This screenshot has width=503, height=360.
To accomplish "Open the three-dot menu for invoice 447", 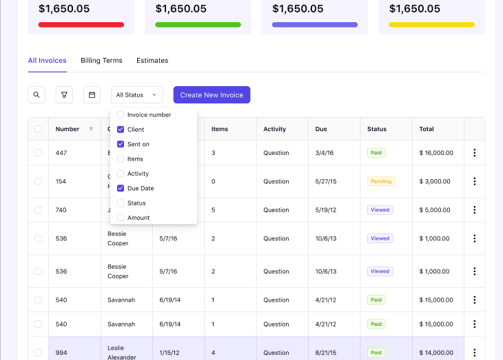I will coord(474,153).
